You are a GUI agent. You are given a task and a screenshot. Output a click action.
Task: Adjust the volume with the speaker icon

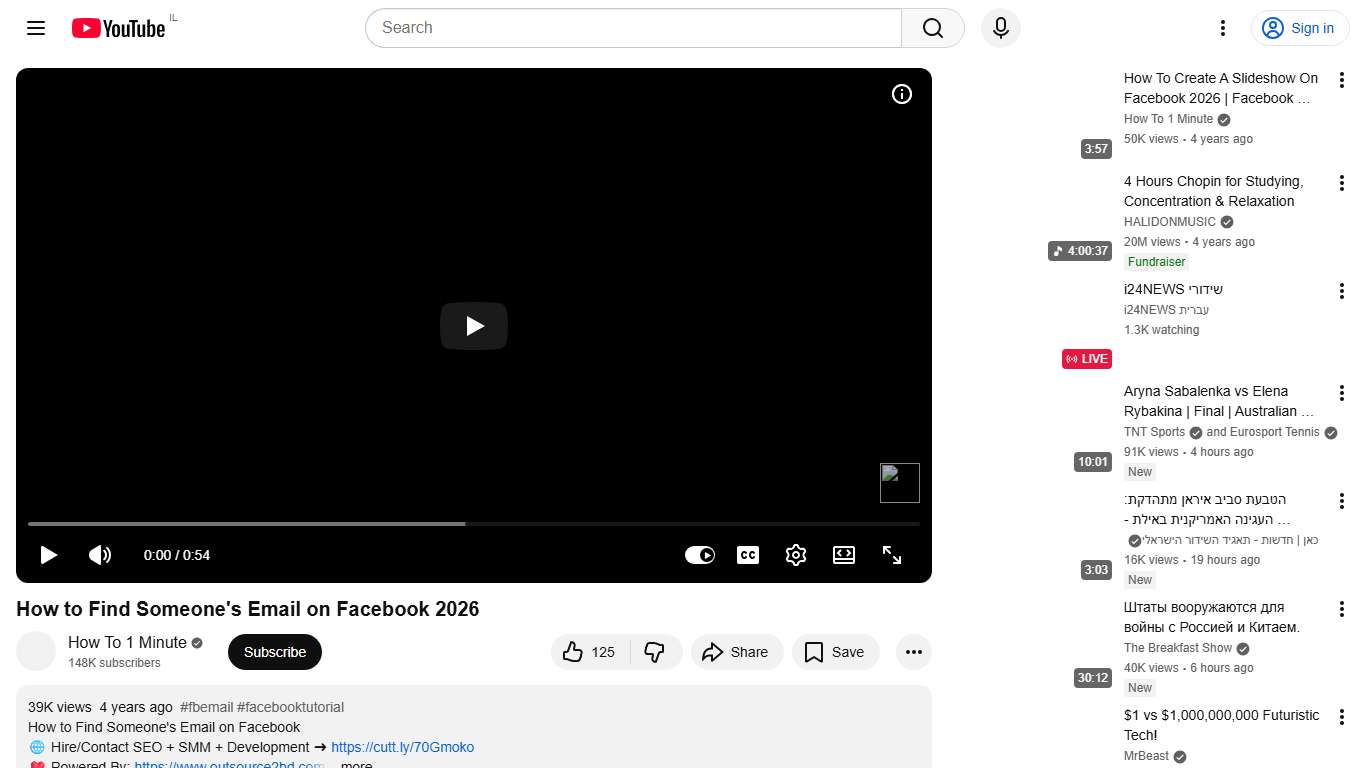(x=100, y=554)
